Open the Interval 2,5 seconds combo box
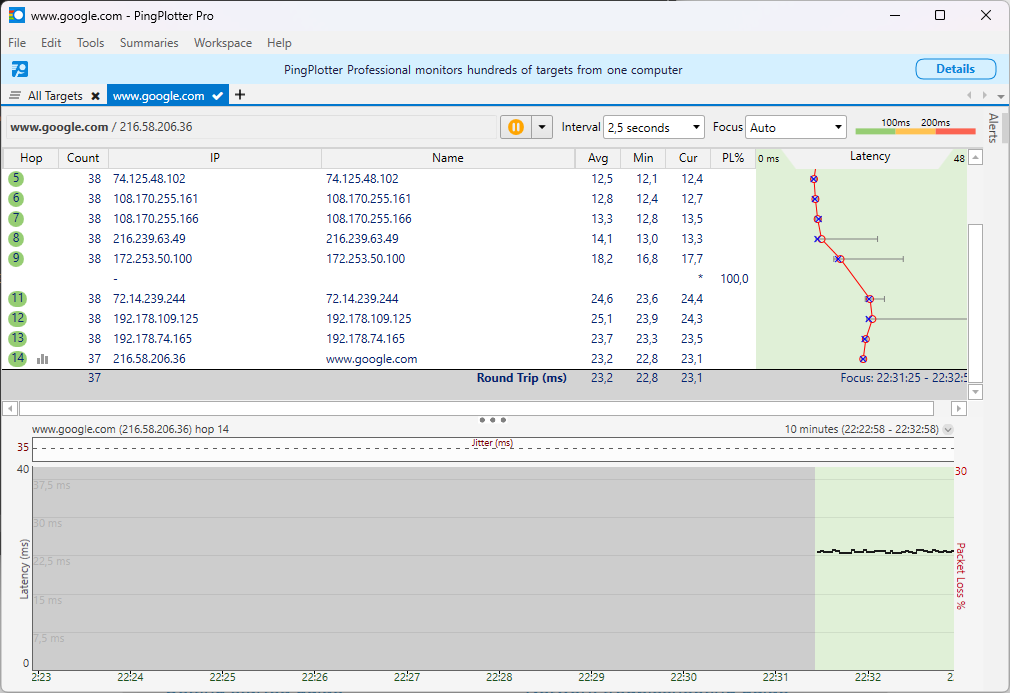This screenshot has width=1010, height=693. click(x=653, y=128)
